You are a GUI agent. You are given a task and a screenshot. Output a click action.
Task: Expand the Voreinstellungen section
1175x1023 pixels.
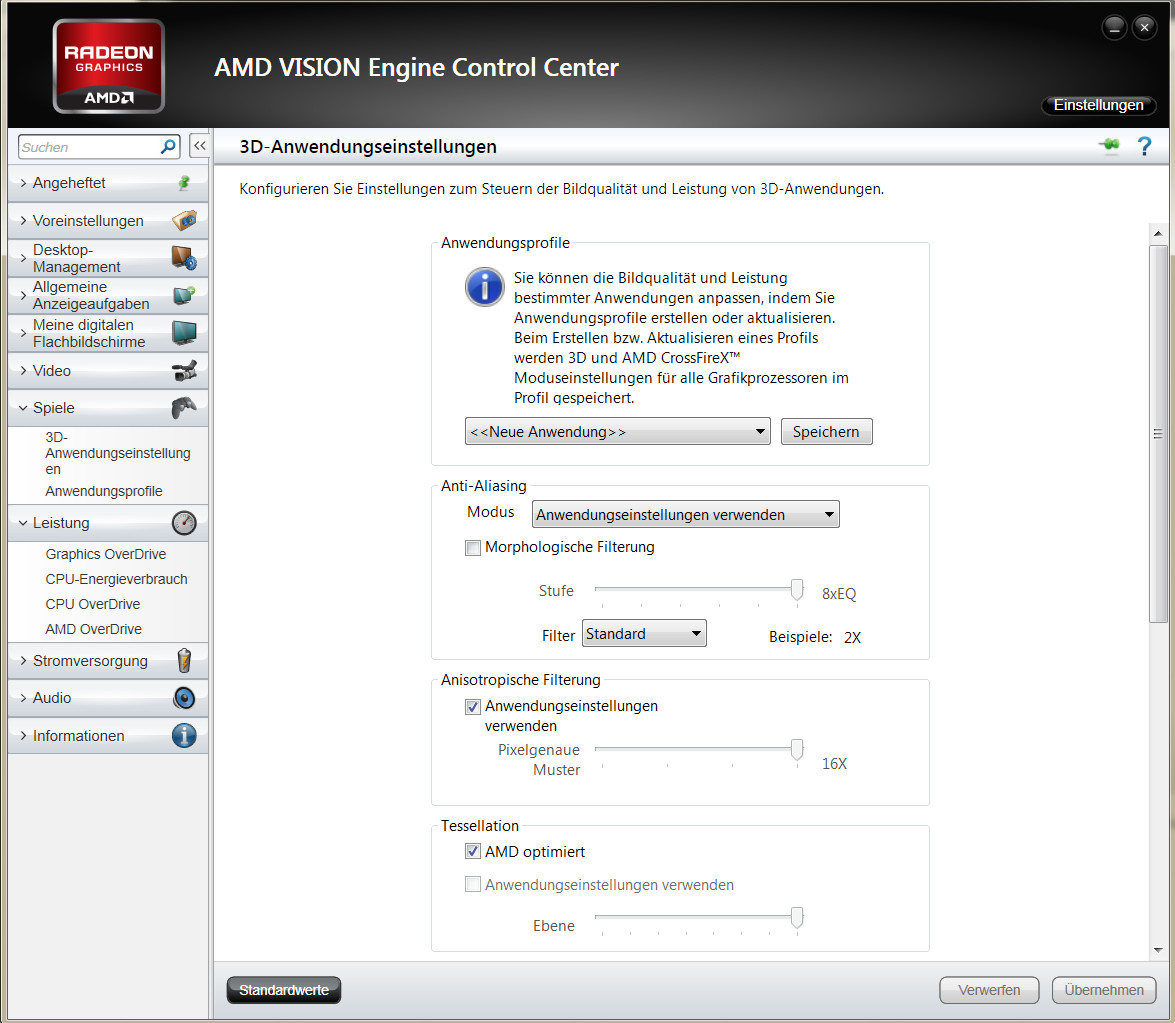click(108, 220)
